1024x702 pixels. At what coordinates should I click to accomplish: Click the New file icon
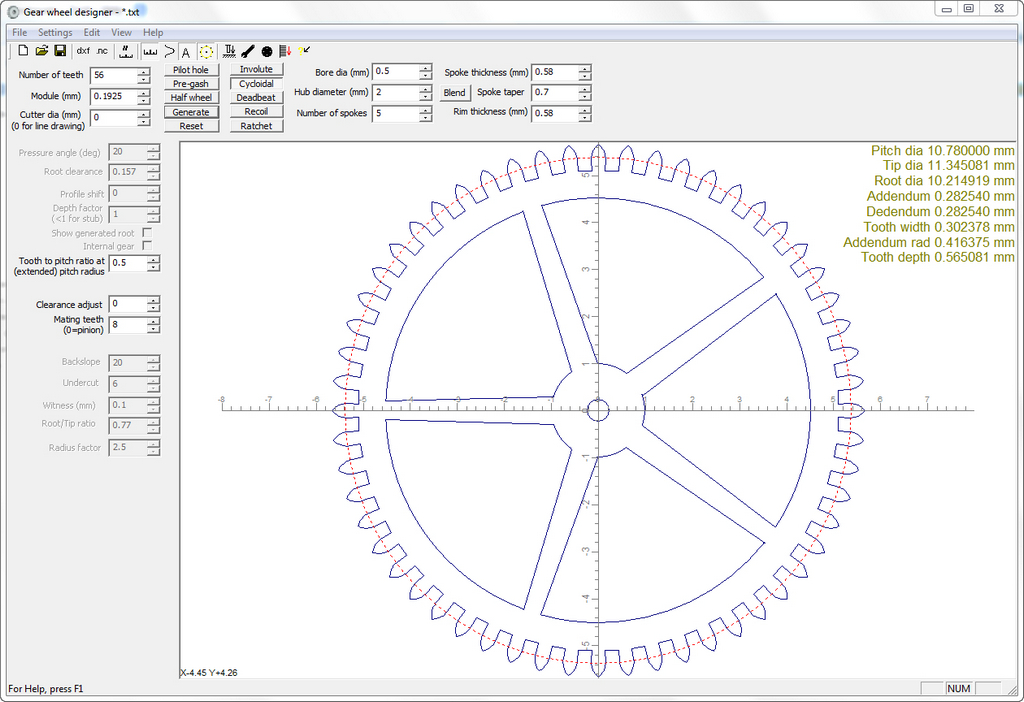coord(23,50)
